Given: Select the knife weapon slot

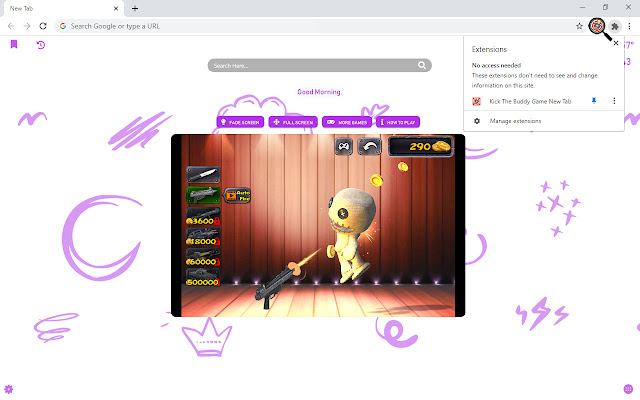Looking at the screenshot, I should coord(203,175).
